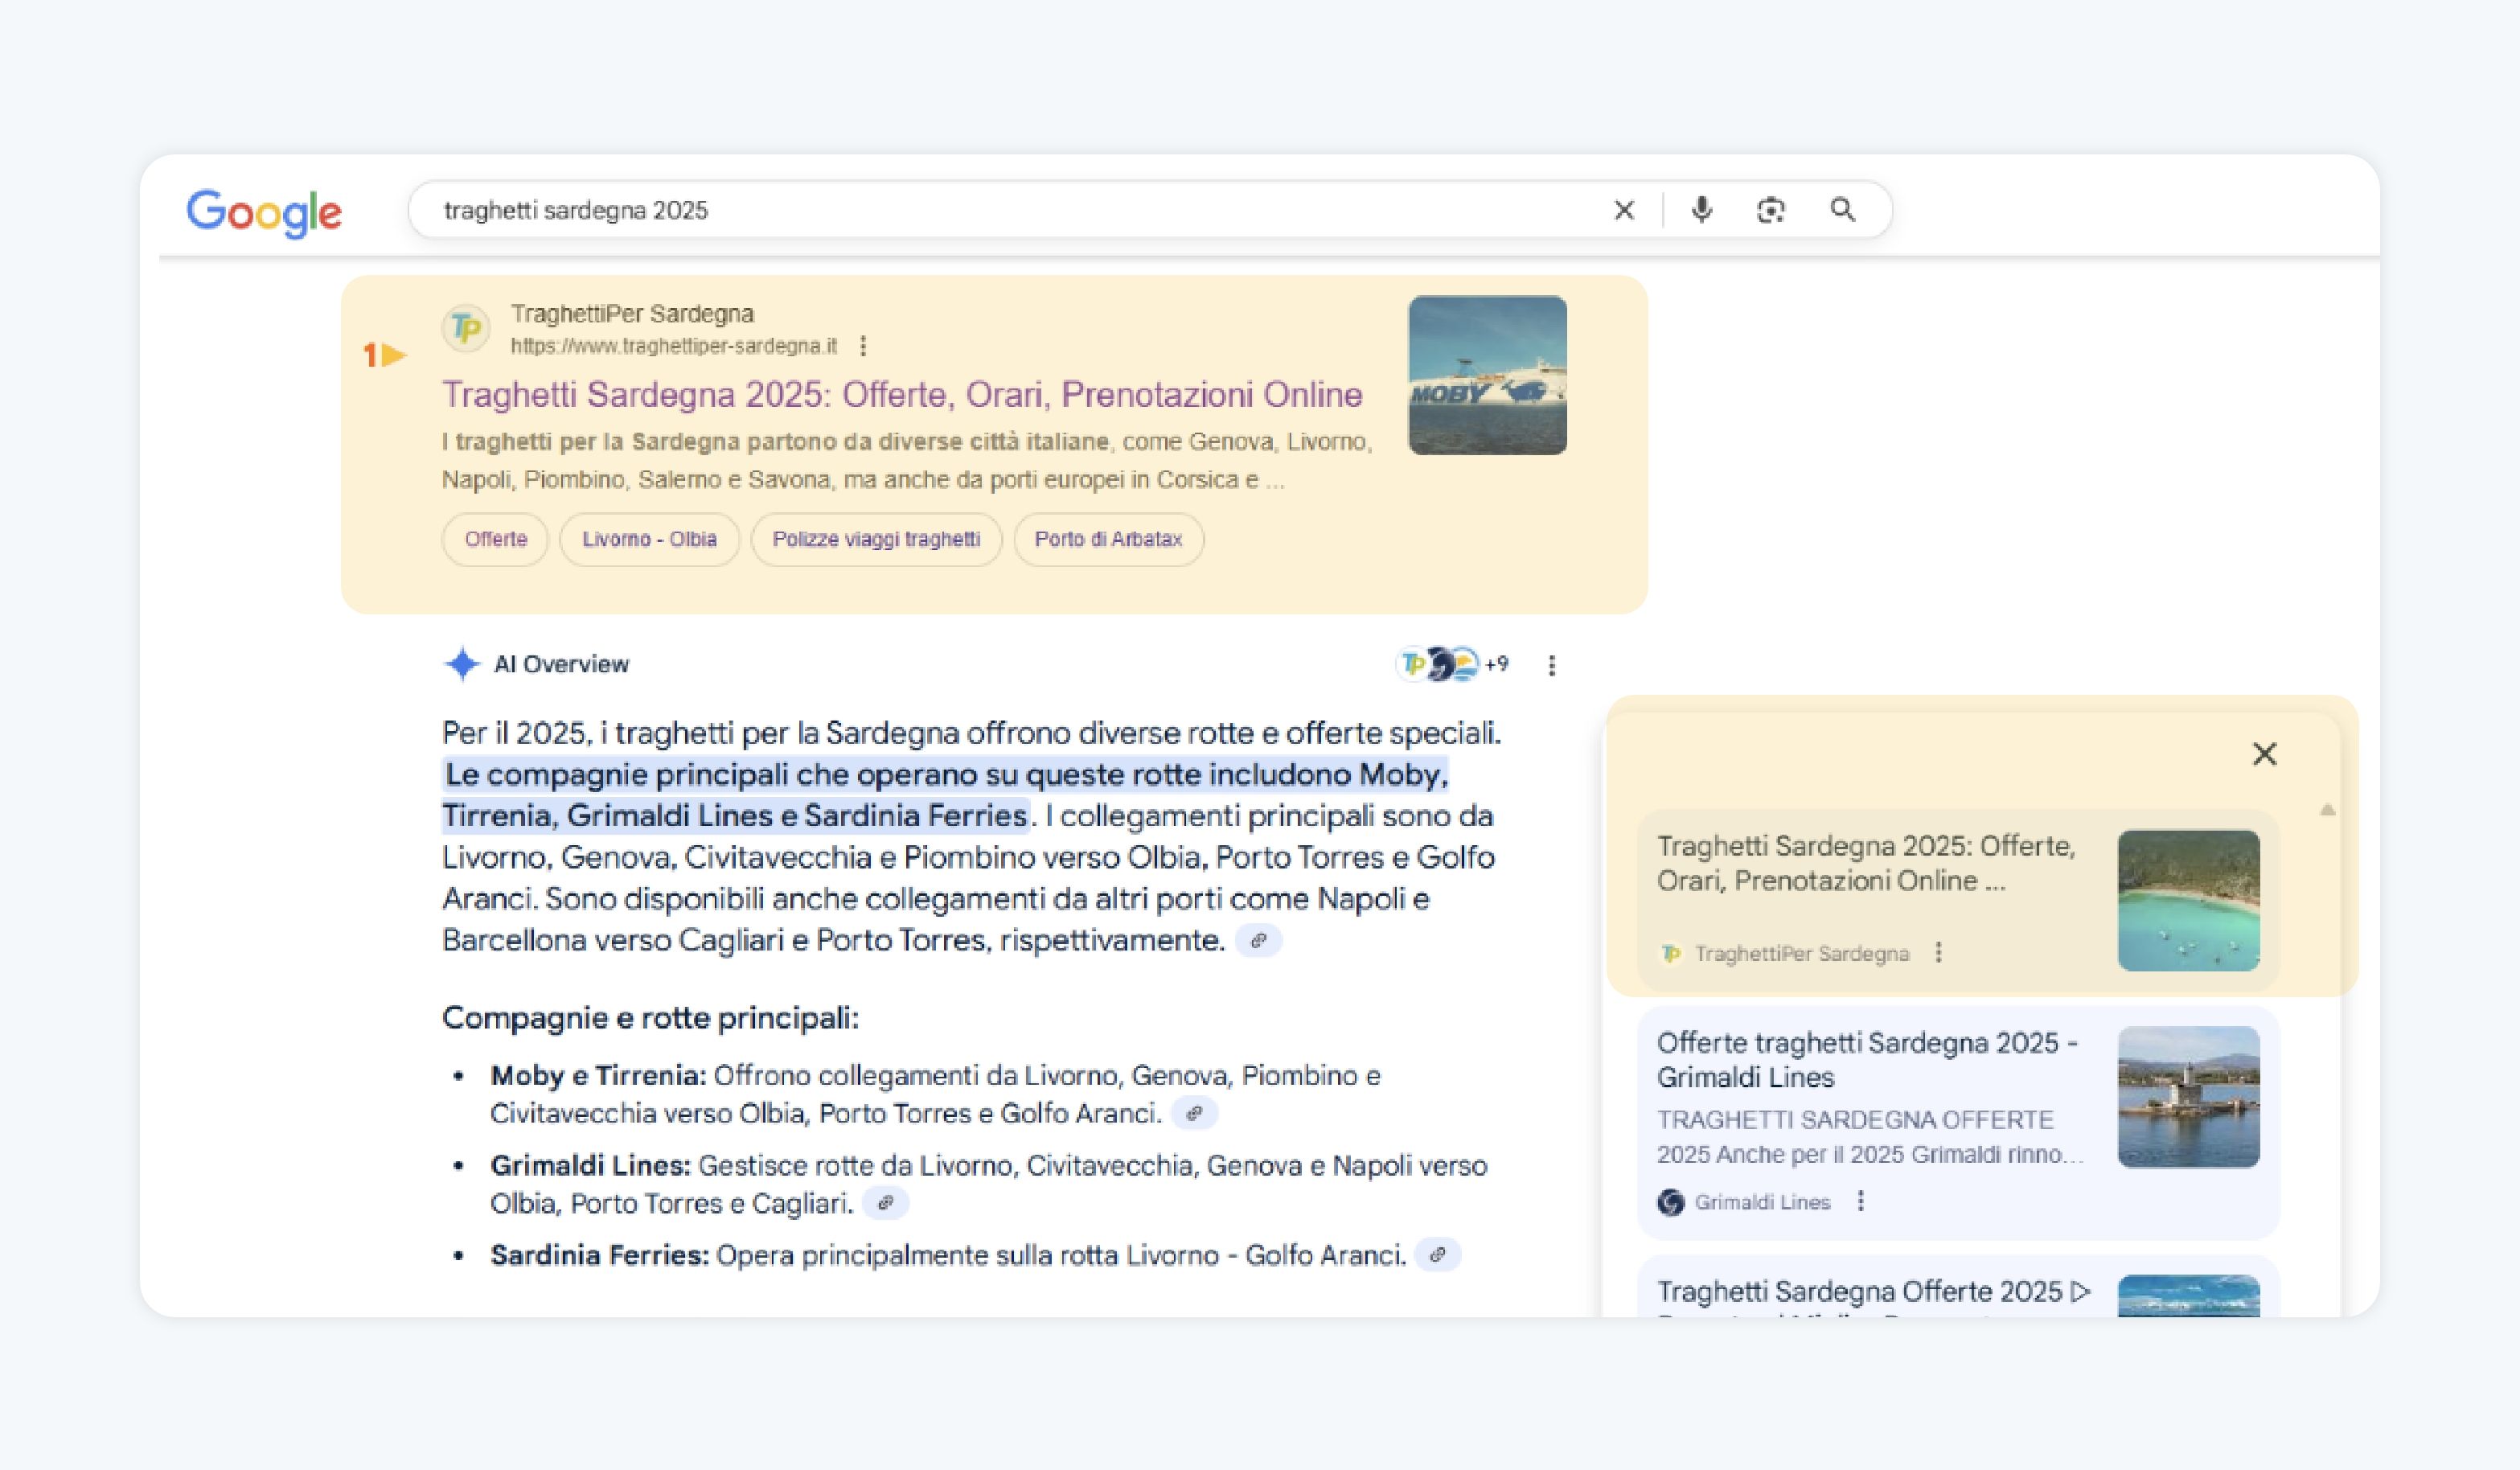Open the three-dot menu on Grimaldi Lines source card
This screenshot has width=2520, height=1470.
point(1861,1201)
